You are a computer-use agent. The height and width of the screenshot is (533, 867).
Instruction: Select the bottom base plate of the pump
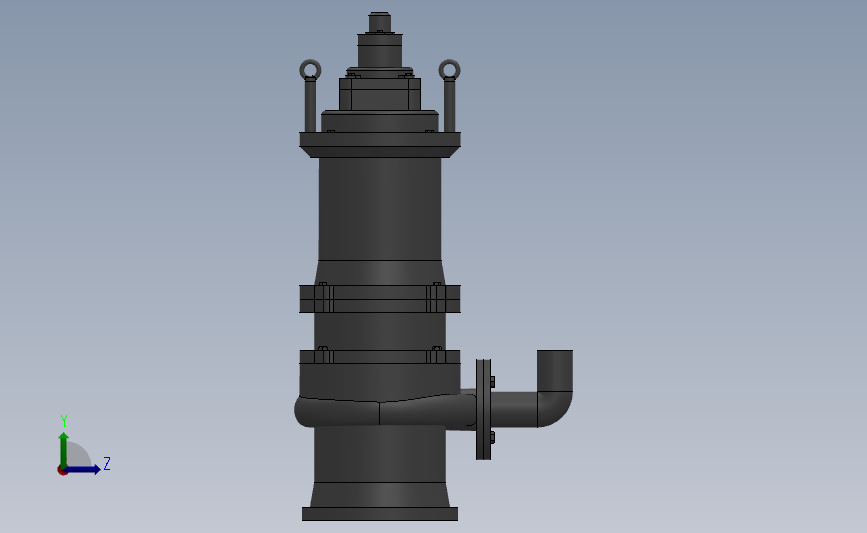pyautogui.click(x=380, y=514)
